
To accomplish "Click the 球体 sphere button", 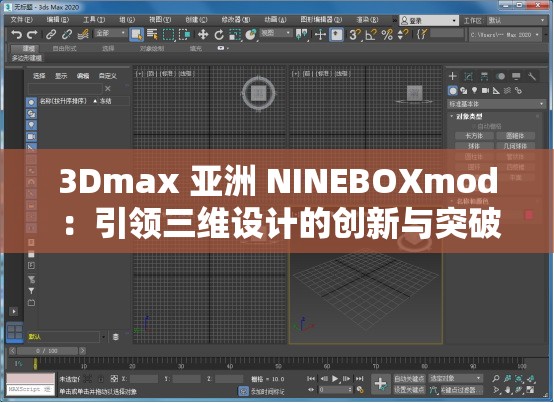I will [x=474, y=146].
